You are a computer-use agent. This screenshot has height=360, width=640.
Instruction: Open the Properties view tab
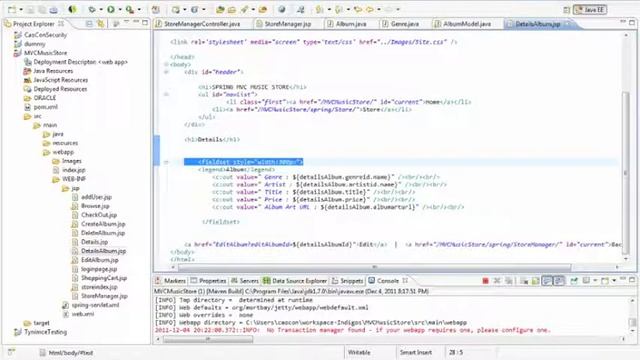pos(209,281)
